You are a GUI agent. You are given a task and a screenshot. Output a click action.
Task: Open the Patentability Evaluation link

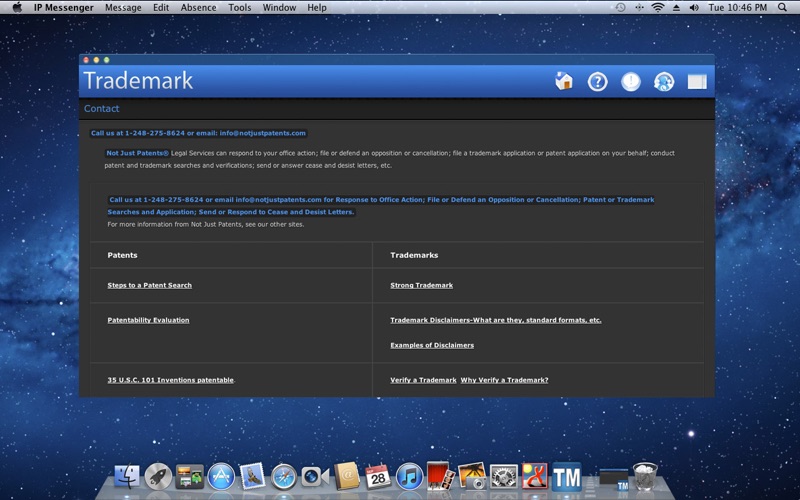click(148, 320)
